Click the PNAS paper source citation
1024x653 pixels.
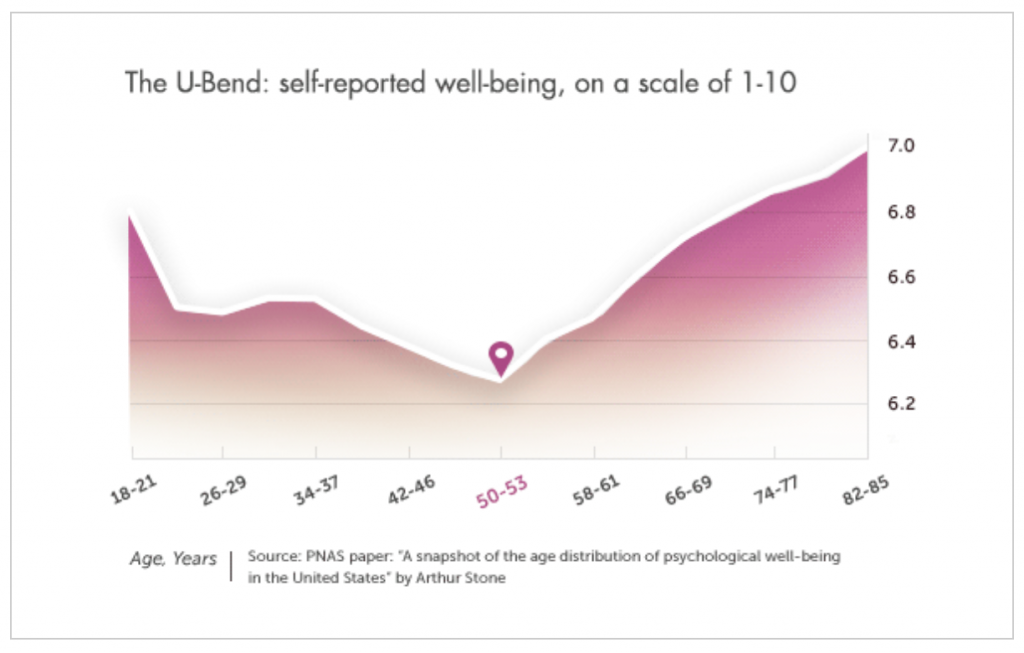tap(544, 557)
